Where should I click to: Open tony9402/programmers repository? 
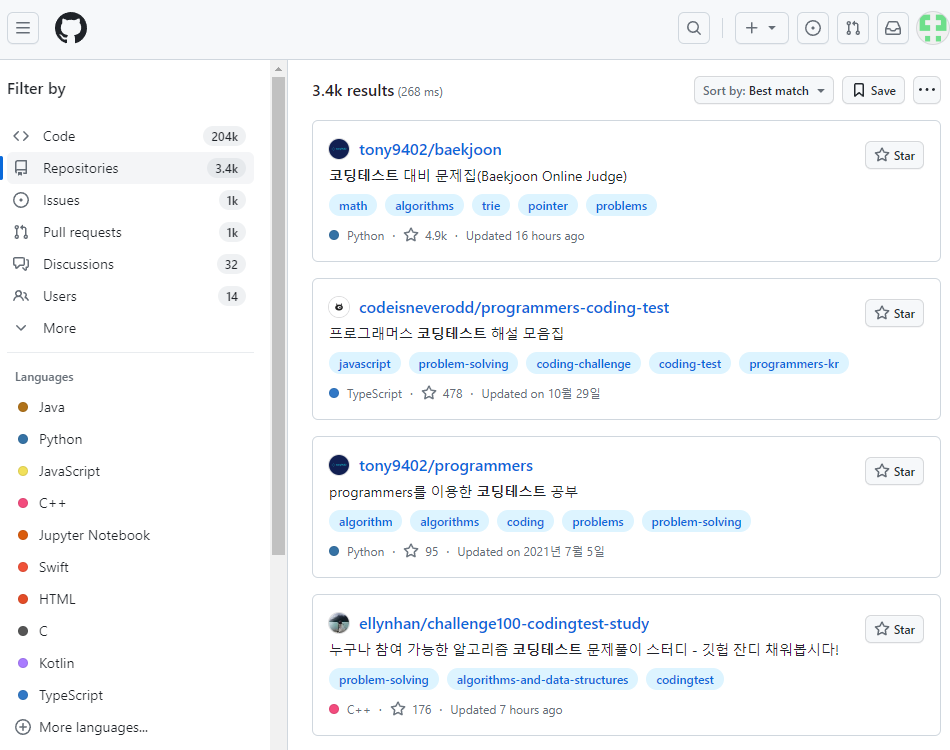pyautogui.click(x=446, y=466)
